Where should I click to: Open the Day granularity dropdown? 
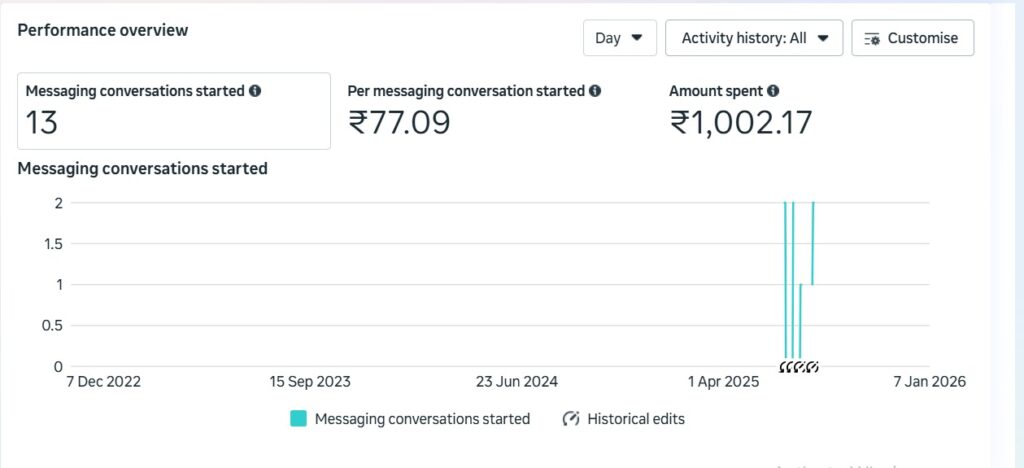click(619, 38)
